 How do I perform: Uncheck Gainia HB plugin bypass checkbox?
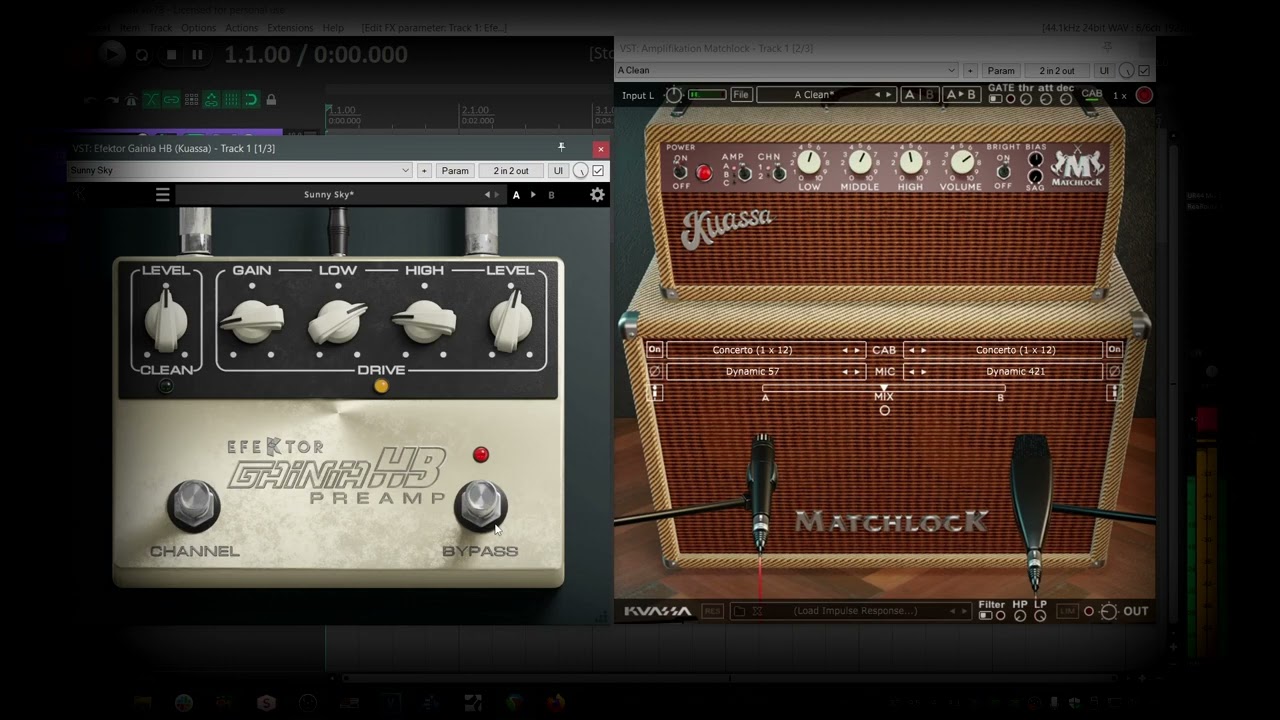[598, 171]
